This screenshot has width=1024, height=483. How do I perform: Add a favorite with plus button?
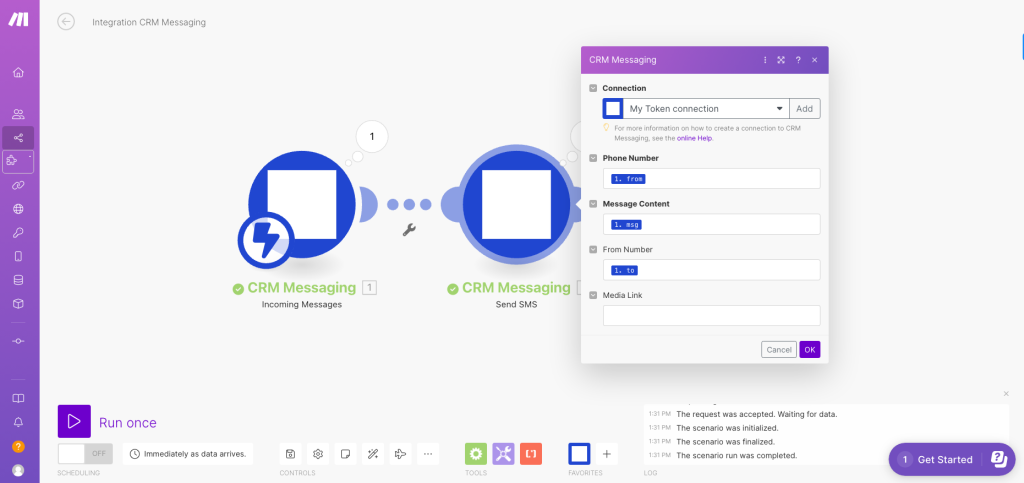pyautogui.click(x=607, y=454)
